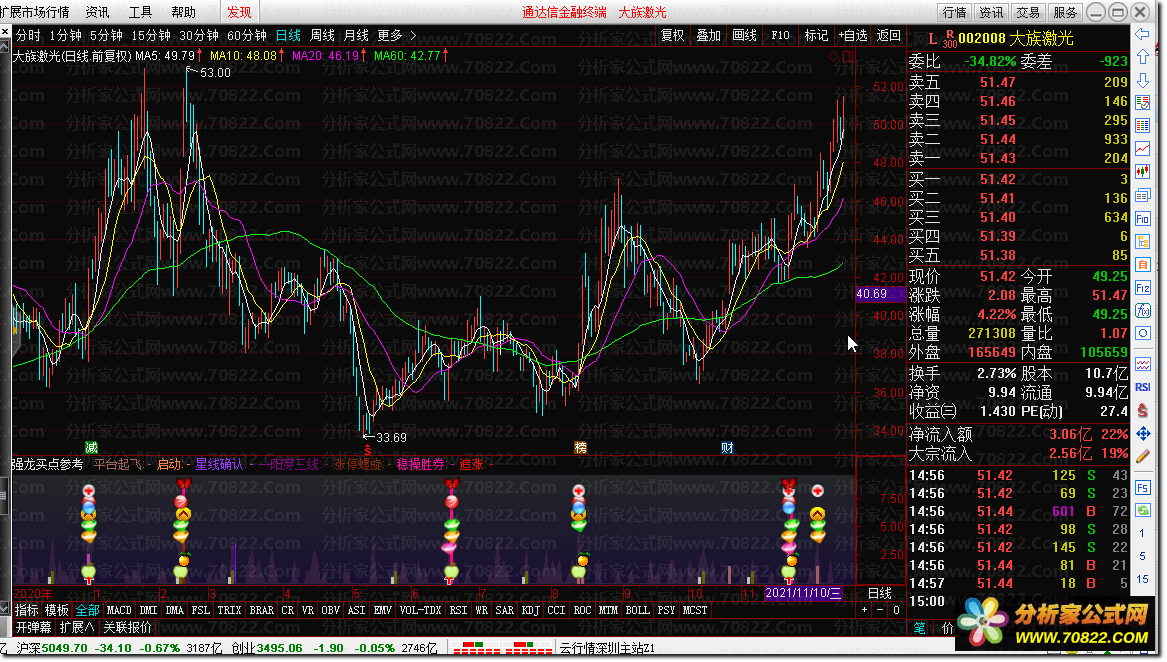Switch chart period to 分时
Image resolution: width=1167 pixels, height=662 pixels.
pos(28,36)
